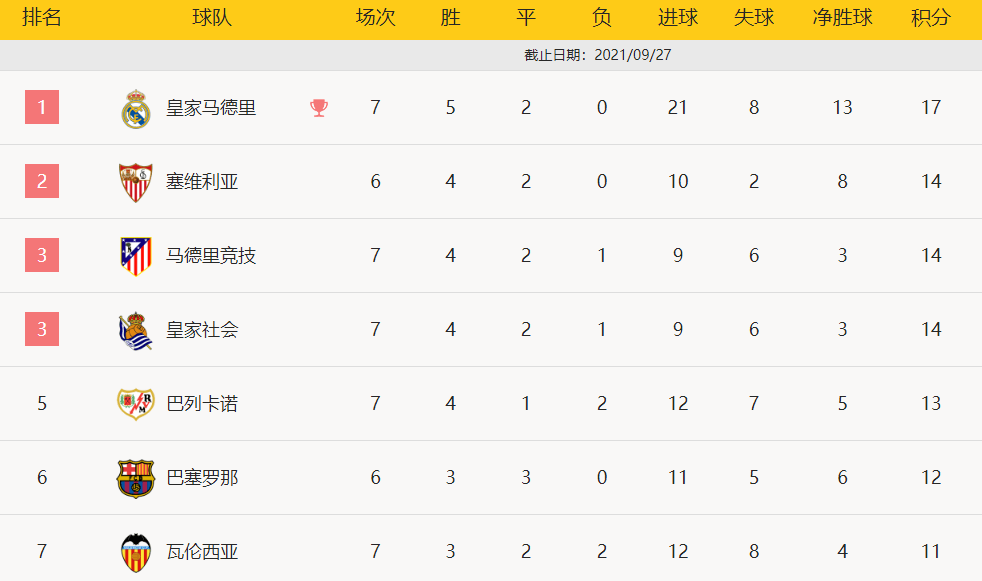This screenshot has height=581, width=982.
Task: Open the 皇家马德里 team link
Action: (211, 108)
